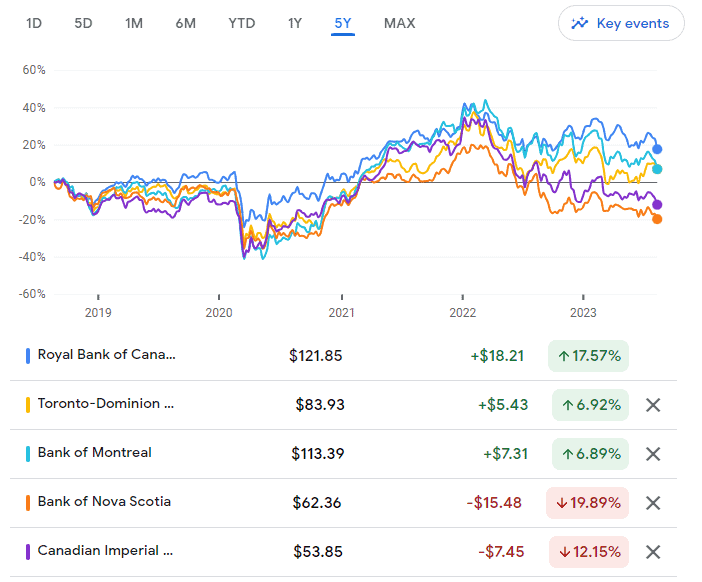Remove Bank of Montreal from comparison

(x=653, y=454)
